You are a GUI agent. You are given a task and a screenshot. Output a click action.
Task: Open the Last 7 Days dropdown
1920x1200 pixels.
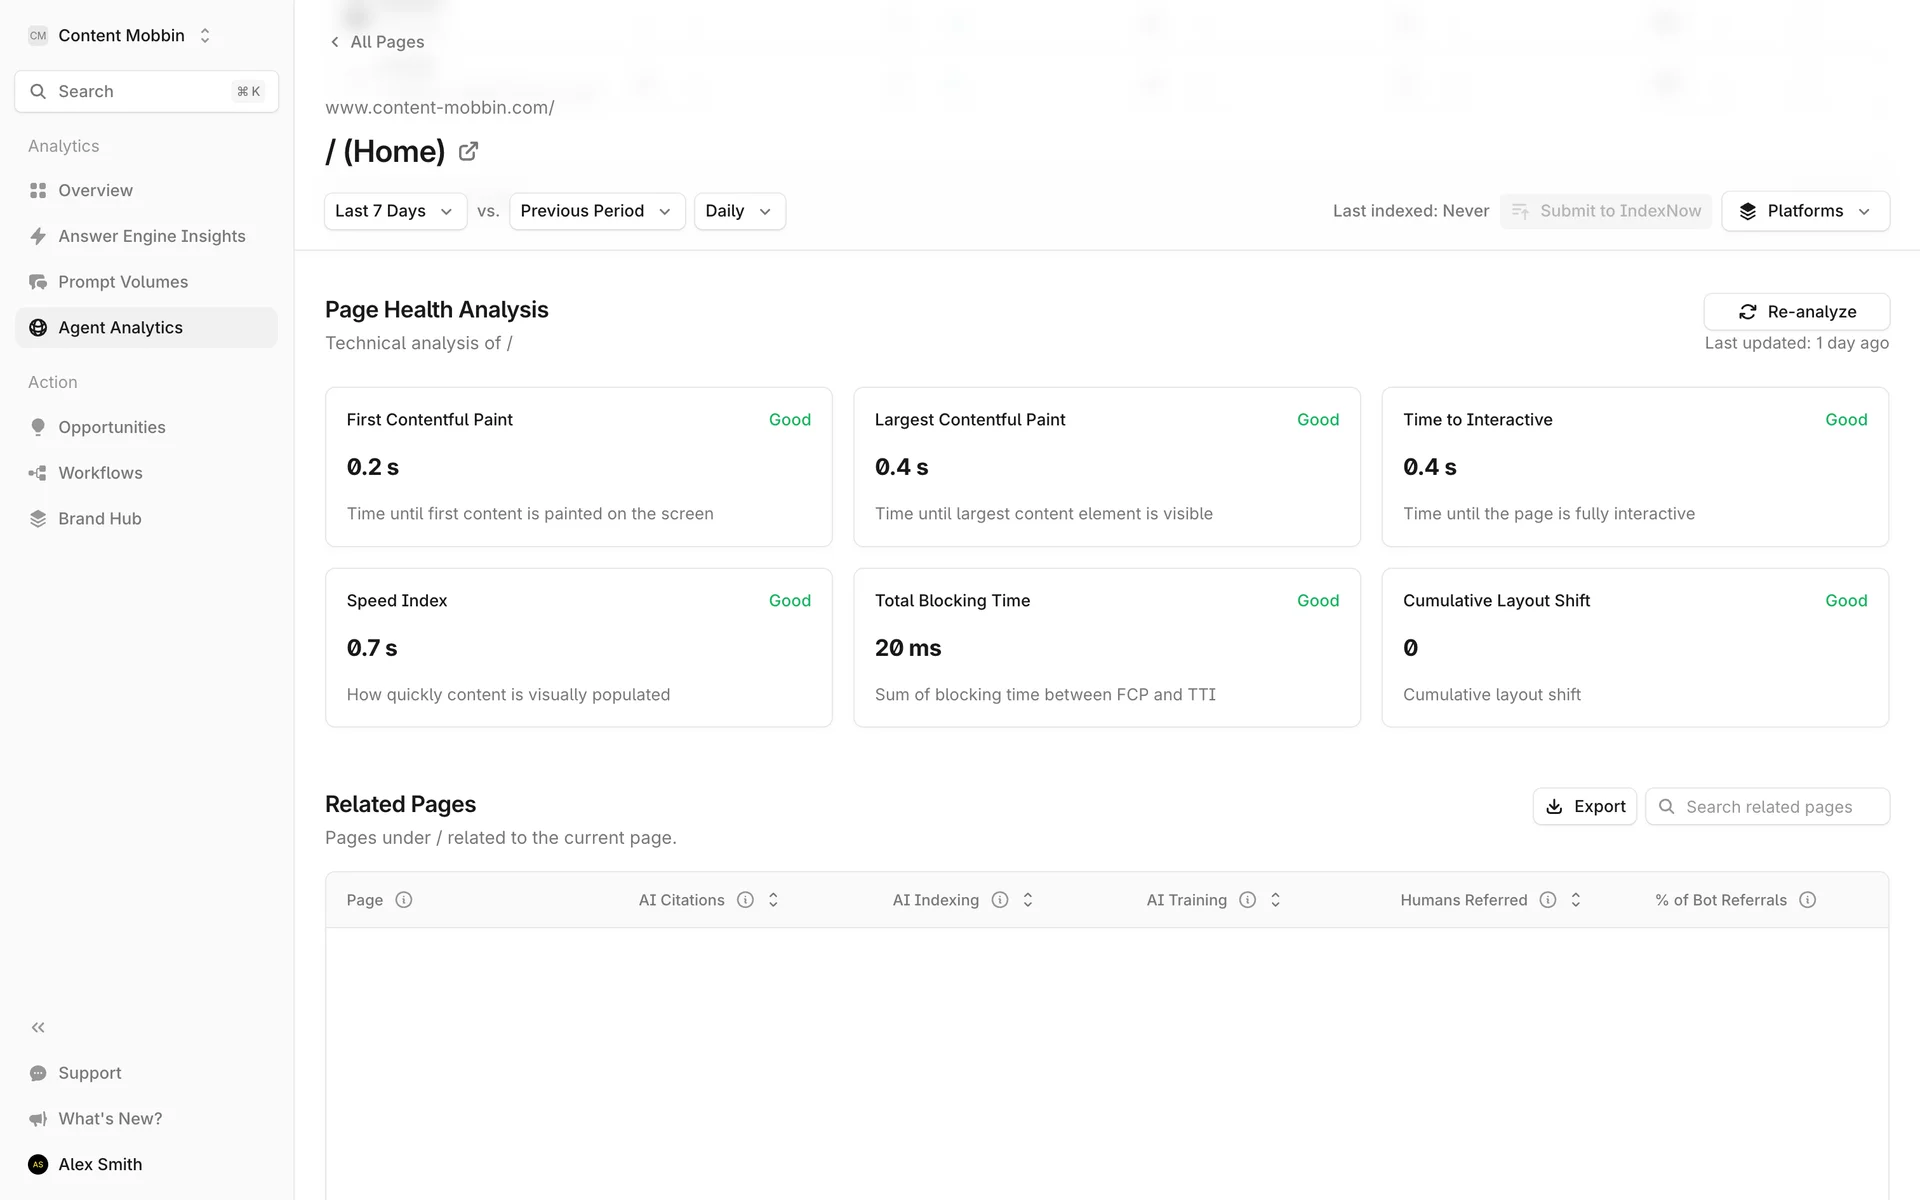coord(395,211)
